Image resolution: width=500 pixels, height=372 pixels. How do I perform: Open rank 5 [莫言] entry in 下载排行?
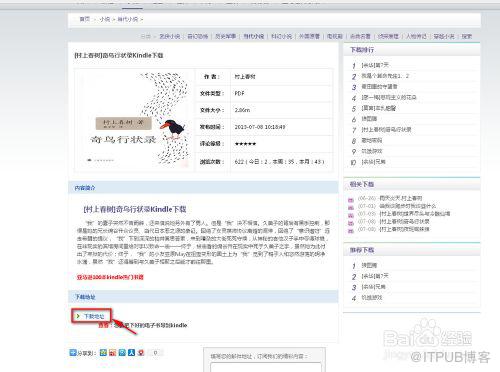(379, 108)
